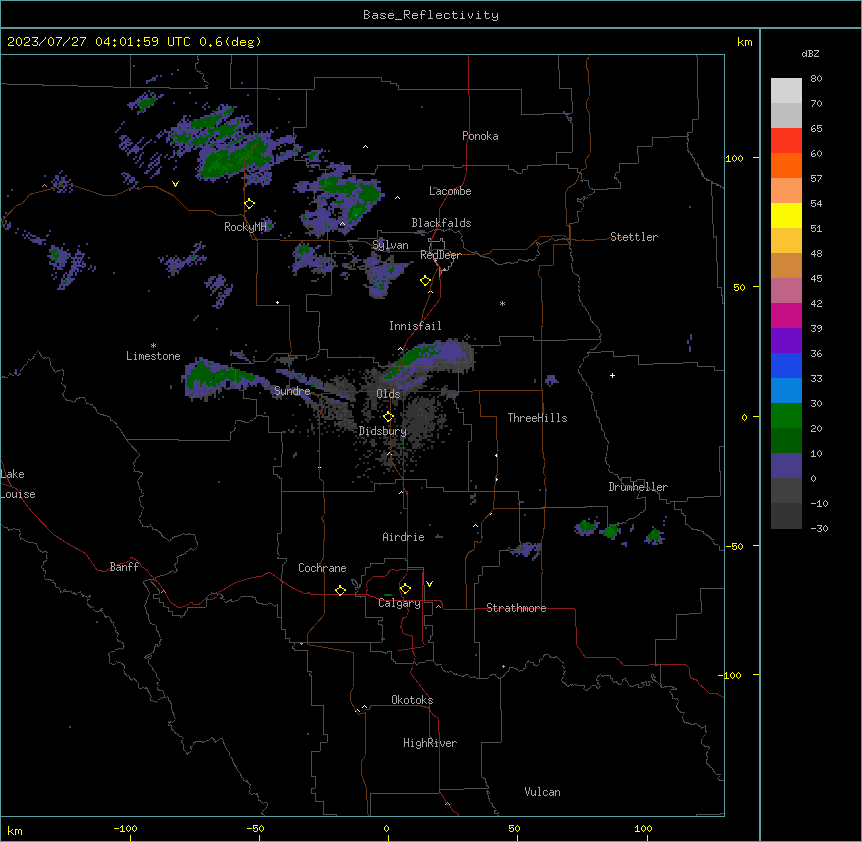Click the RedDeer city label
The image size is (862, 842).
[x=440, y=255]
